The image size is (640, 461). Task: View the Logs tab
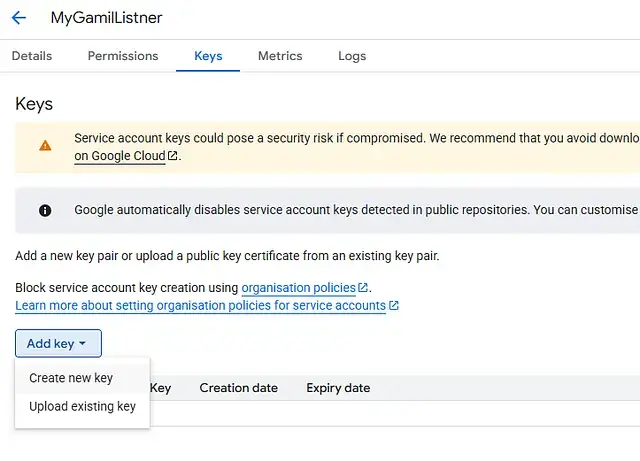pyautogui.click(x=352, y=56)
